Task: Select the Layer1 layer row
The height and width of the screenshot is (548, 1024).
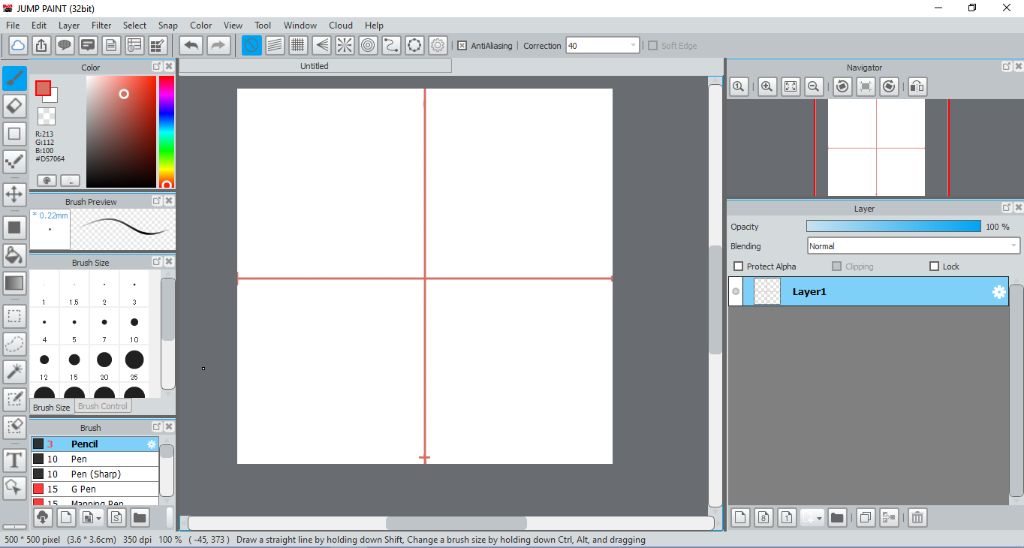Action: click(869, 291)
